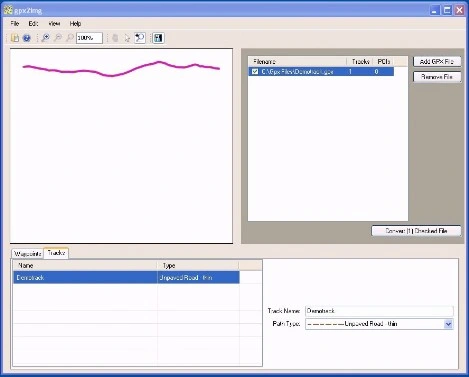Screen dimensions: 469x377
Task: Click Convert Checked File button
Action: click(x=416, y=231)
